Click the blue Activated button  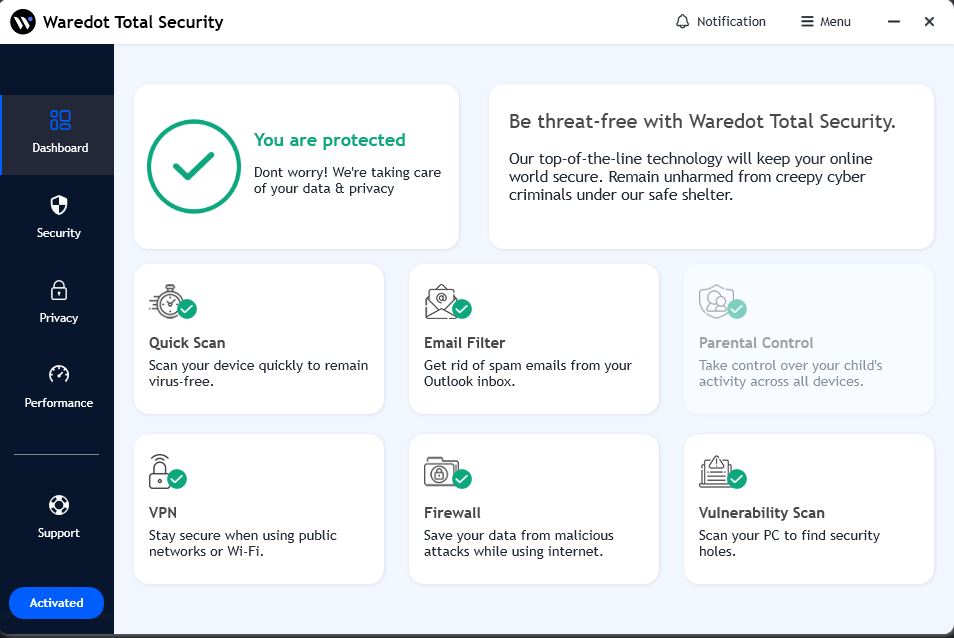(x=56, y=603)
